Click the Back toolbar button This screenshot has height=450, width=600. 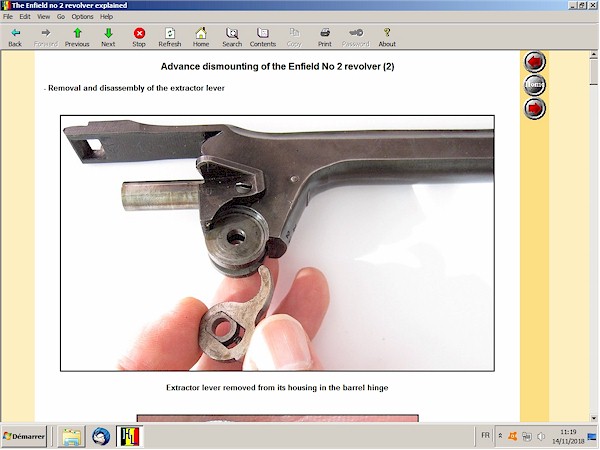(x=15, y=38)
